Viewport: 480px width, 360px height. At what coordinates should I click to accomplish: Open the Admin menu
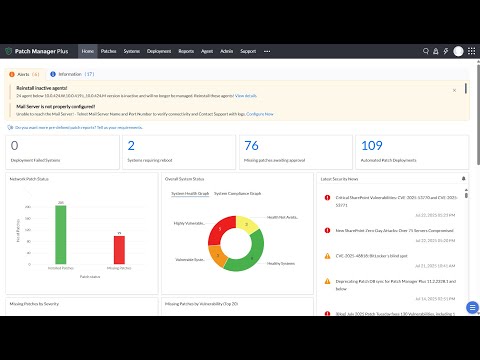(x=227, y=51)
